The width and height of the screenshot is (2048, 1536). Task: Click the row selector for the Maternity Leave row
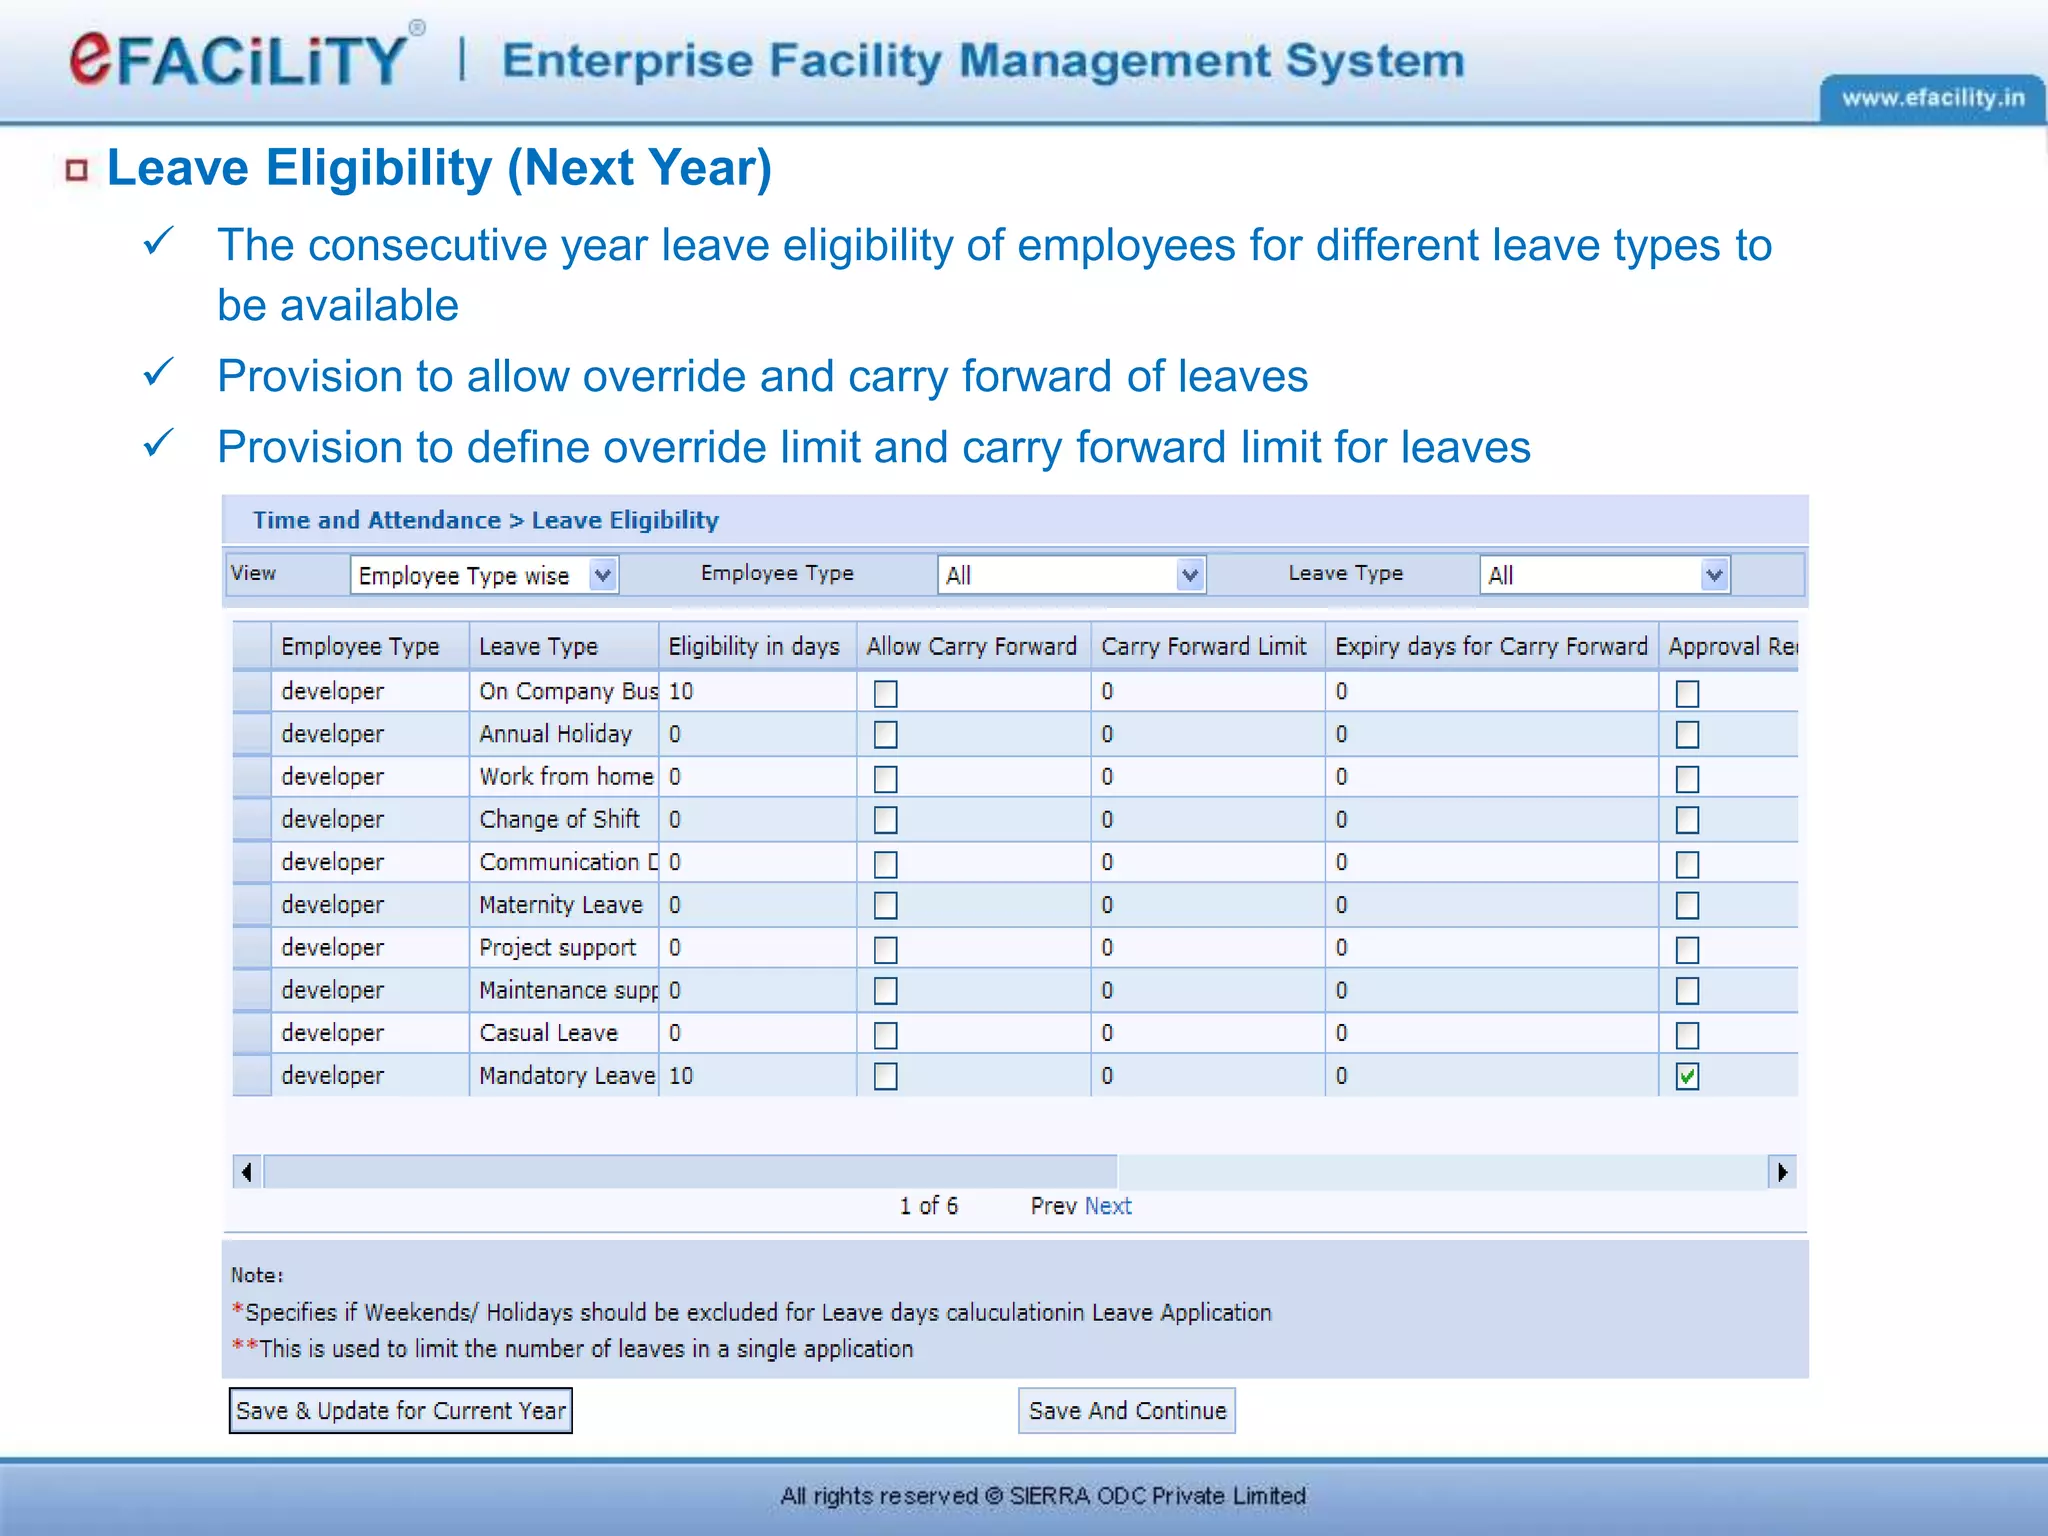click(x=252, y=904)
